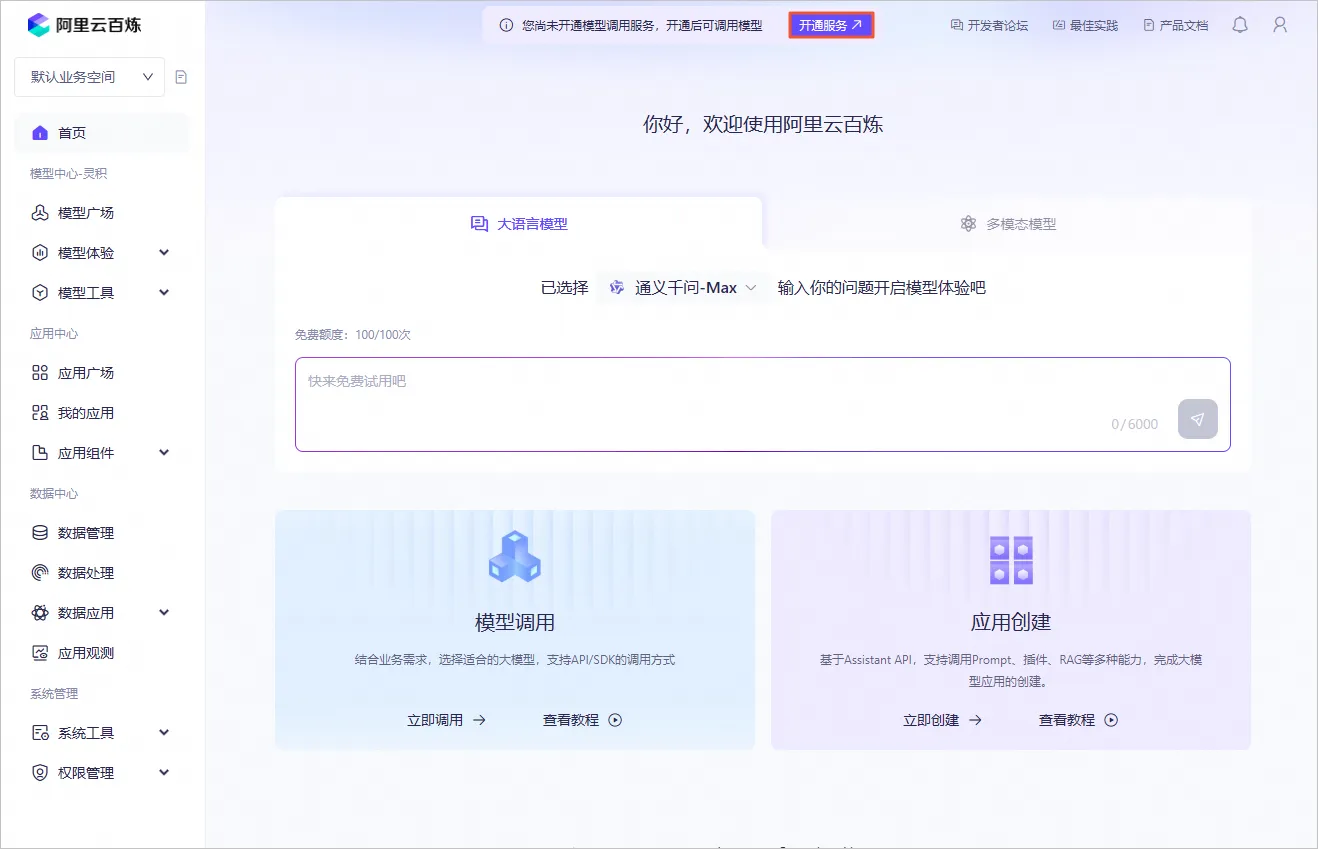Image resolution: width=1318 pixels, height=849 pixels.
Task: Click the 模型工具 sidebar icon
Action: pyautogui.click(x=40, y=293)
